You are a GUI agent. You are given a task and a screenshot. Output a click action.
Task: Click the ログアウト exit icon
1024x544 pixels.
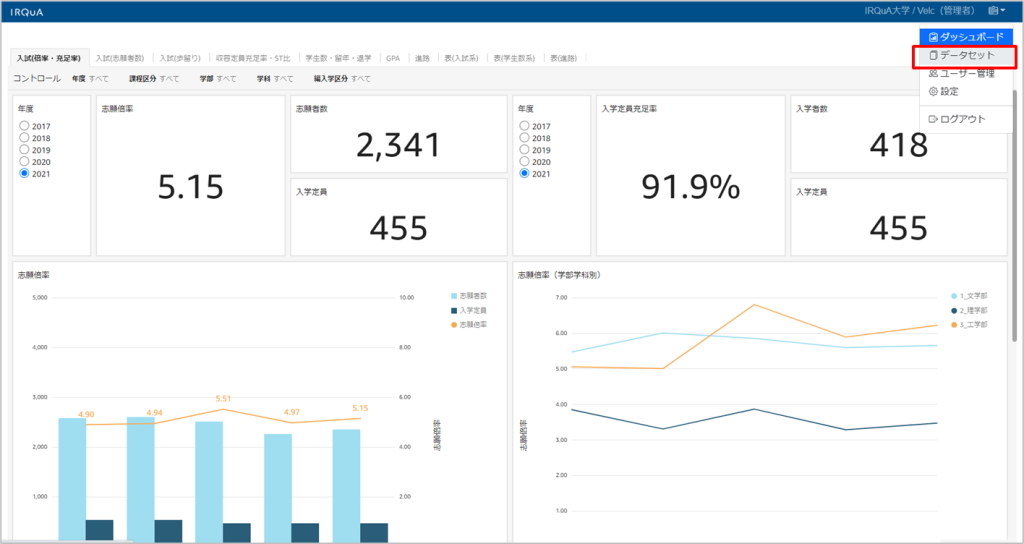933,119
